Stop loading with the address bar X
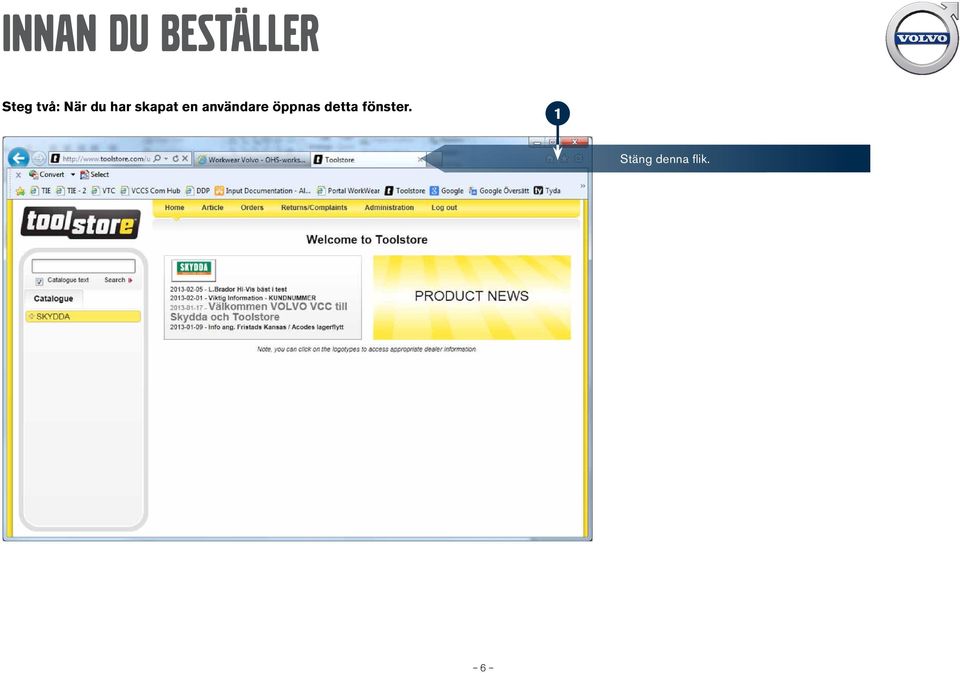 coord(185,159)
